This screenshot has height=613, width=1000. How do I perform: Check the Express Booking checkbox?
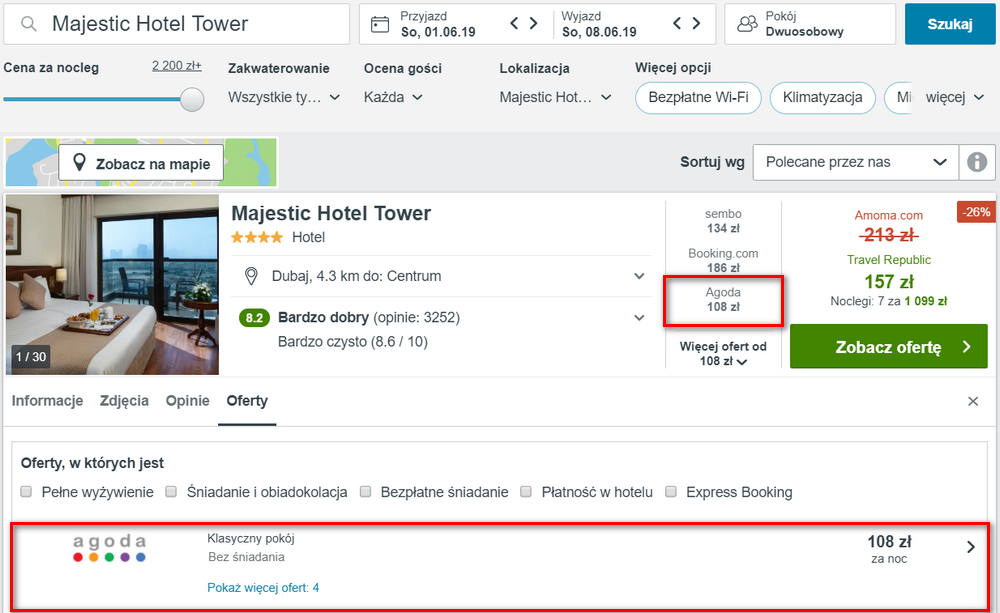671,491
